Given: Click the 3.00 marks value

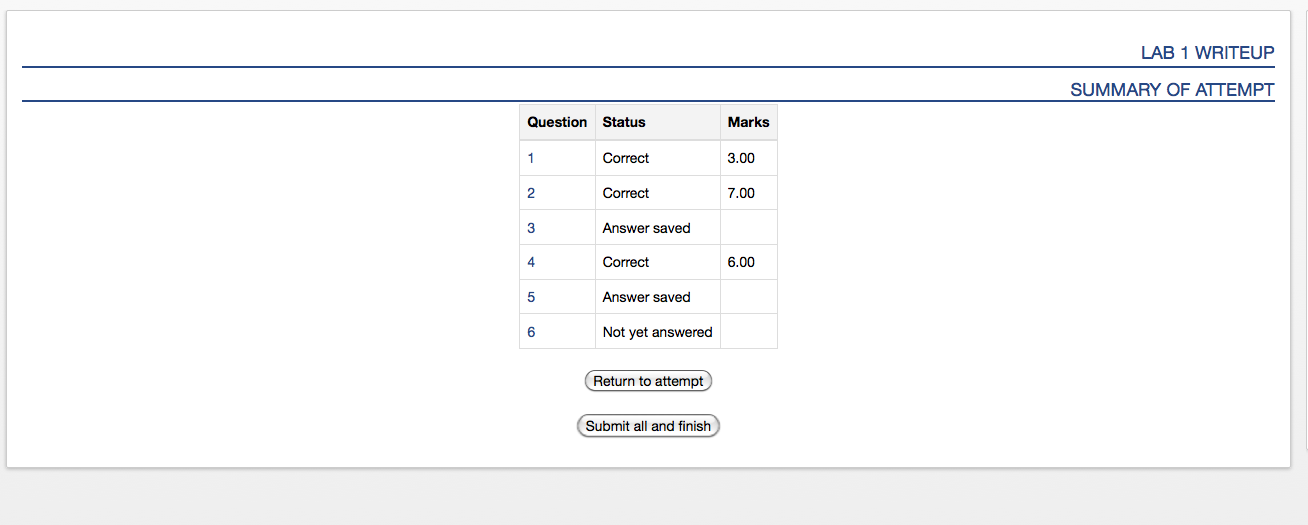Looking at the screenshot, I should point(741,158).
